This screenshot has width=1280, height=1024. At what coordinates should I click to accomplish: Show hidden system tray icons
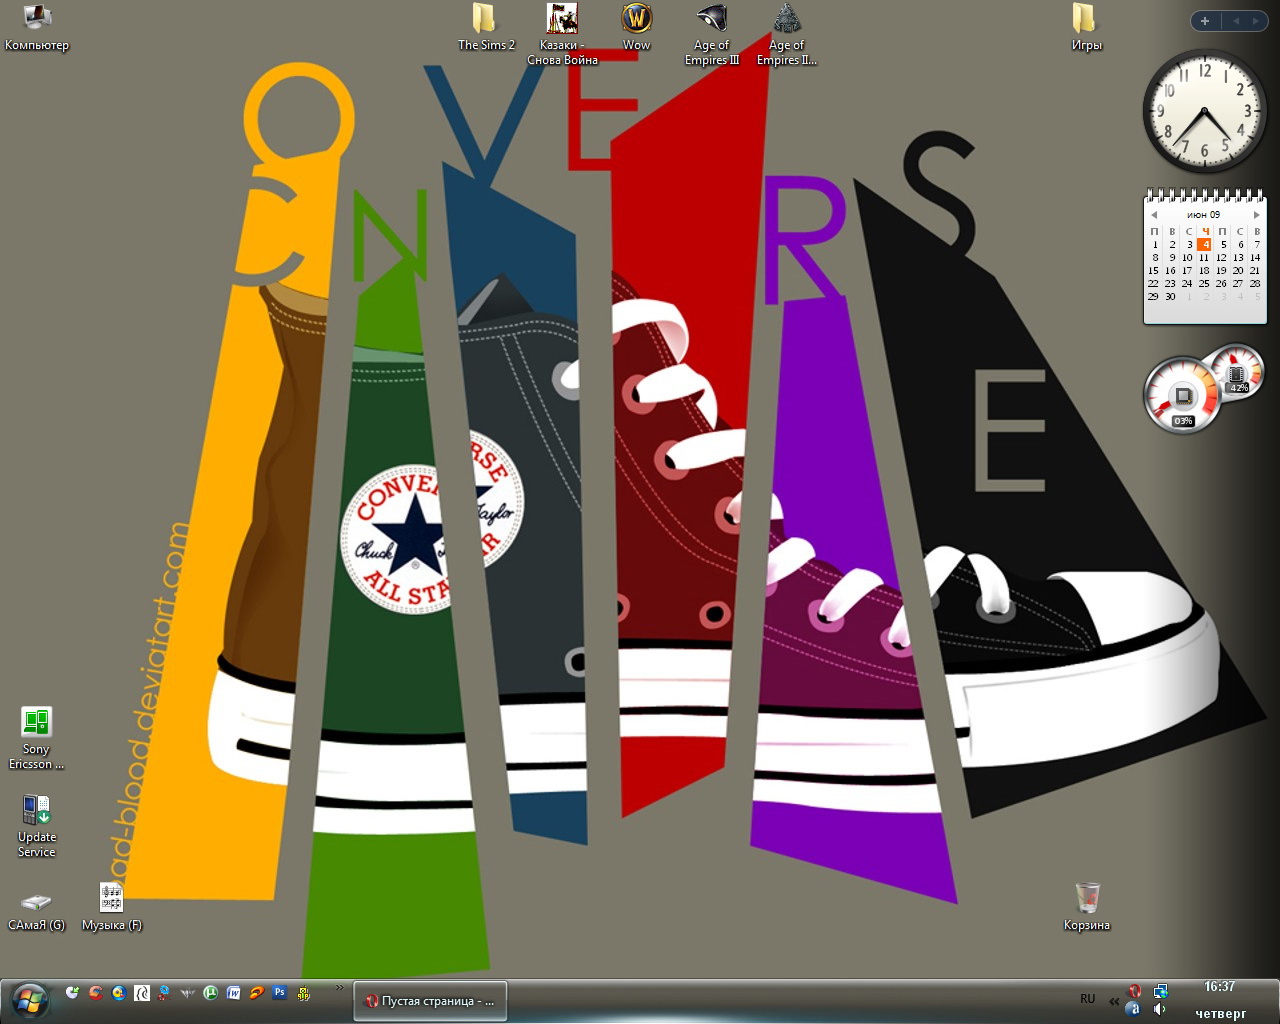pyautogui.click(x=1114, y=1000)
